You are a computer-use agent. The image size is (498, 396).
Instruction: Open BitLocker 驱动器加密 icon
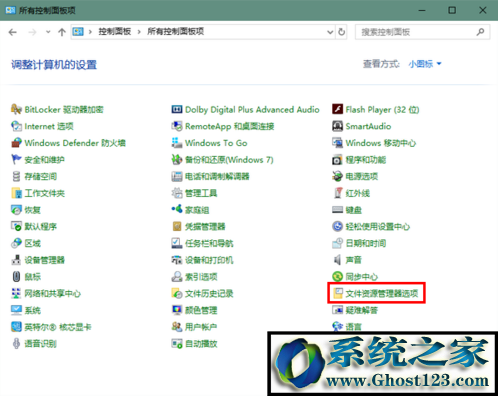click(16, 109)
